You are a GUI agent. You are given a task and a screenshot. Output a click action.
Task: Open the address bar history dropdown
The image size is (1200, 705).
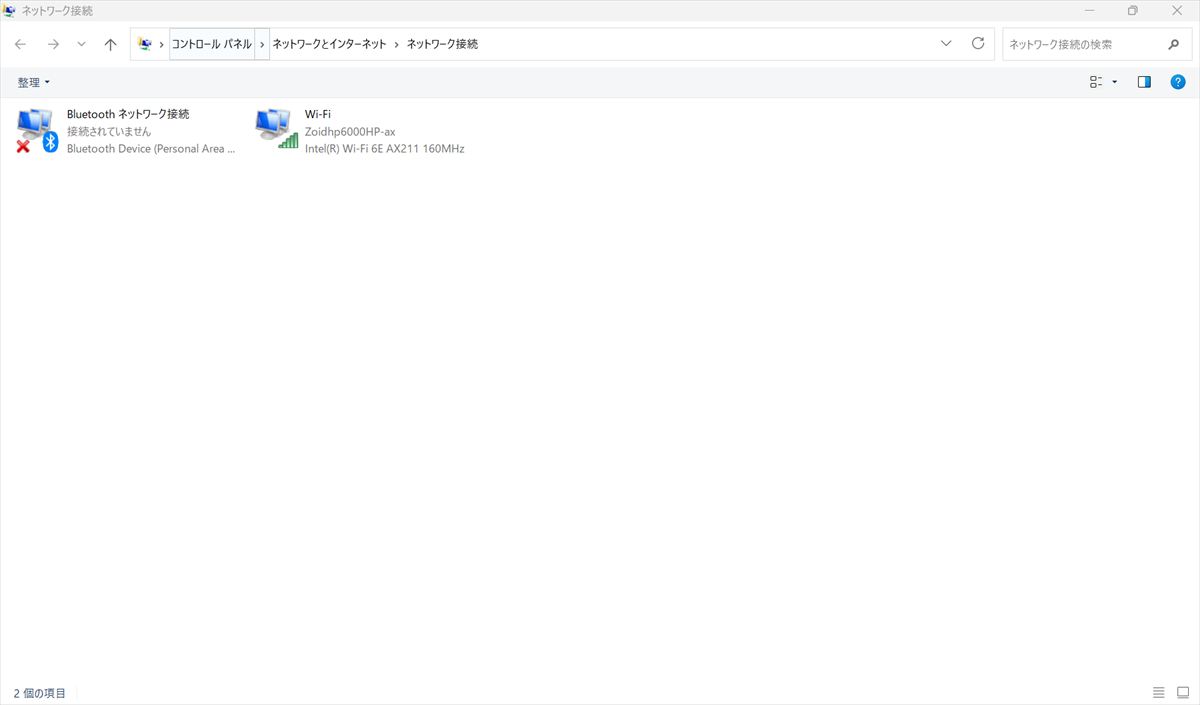(946, 44)
